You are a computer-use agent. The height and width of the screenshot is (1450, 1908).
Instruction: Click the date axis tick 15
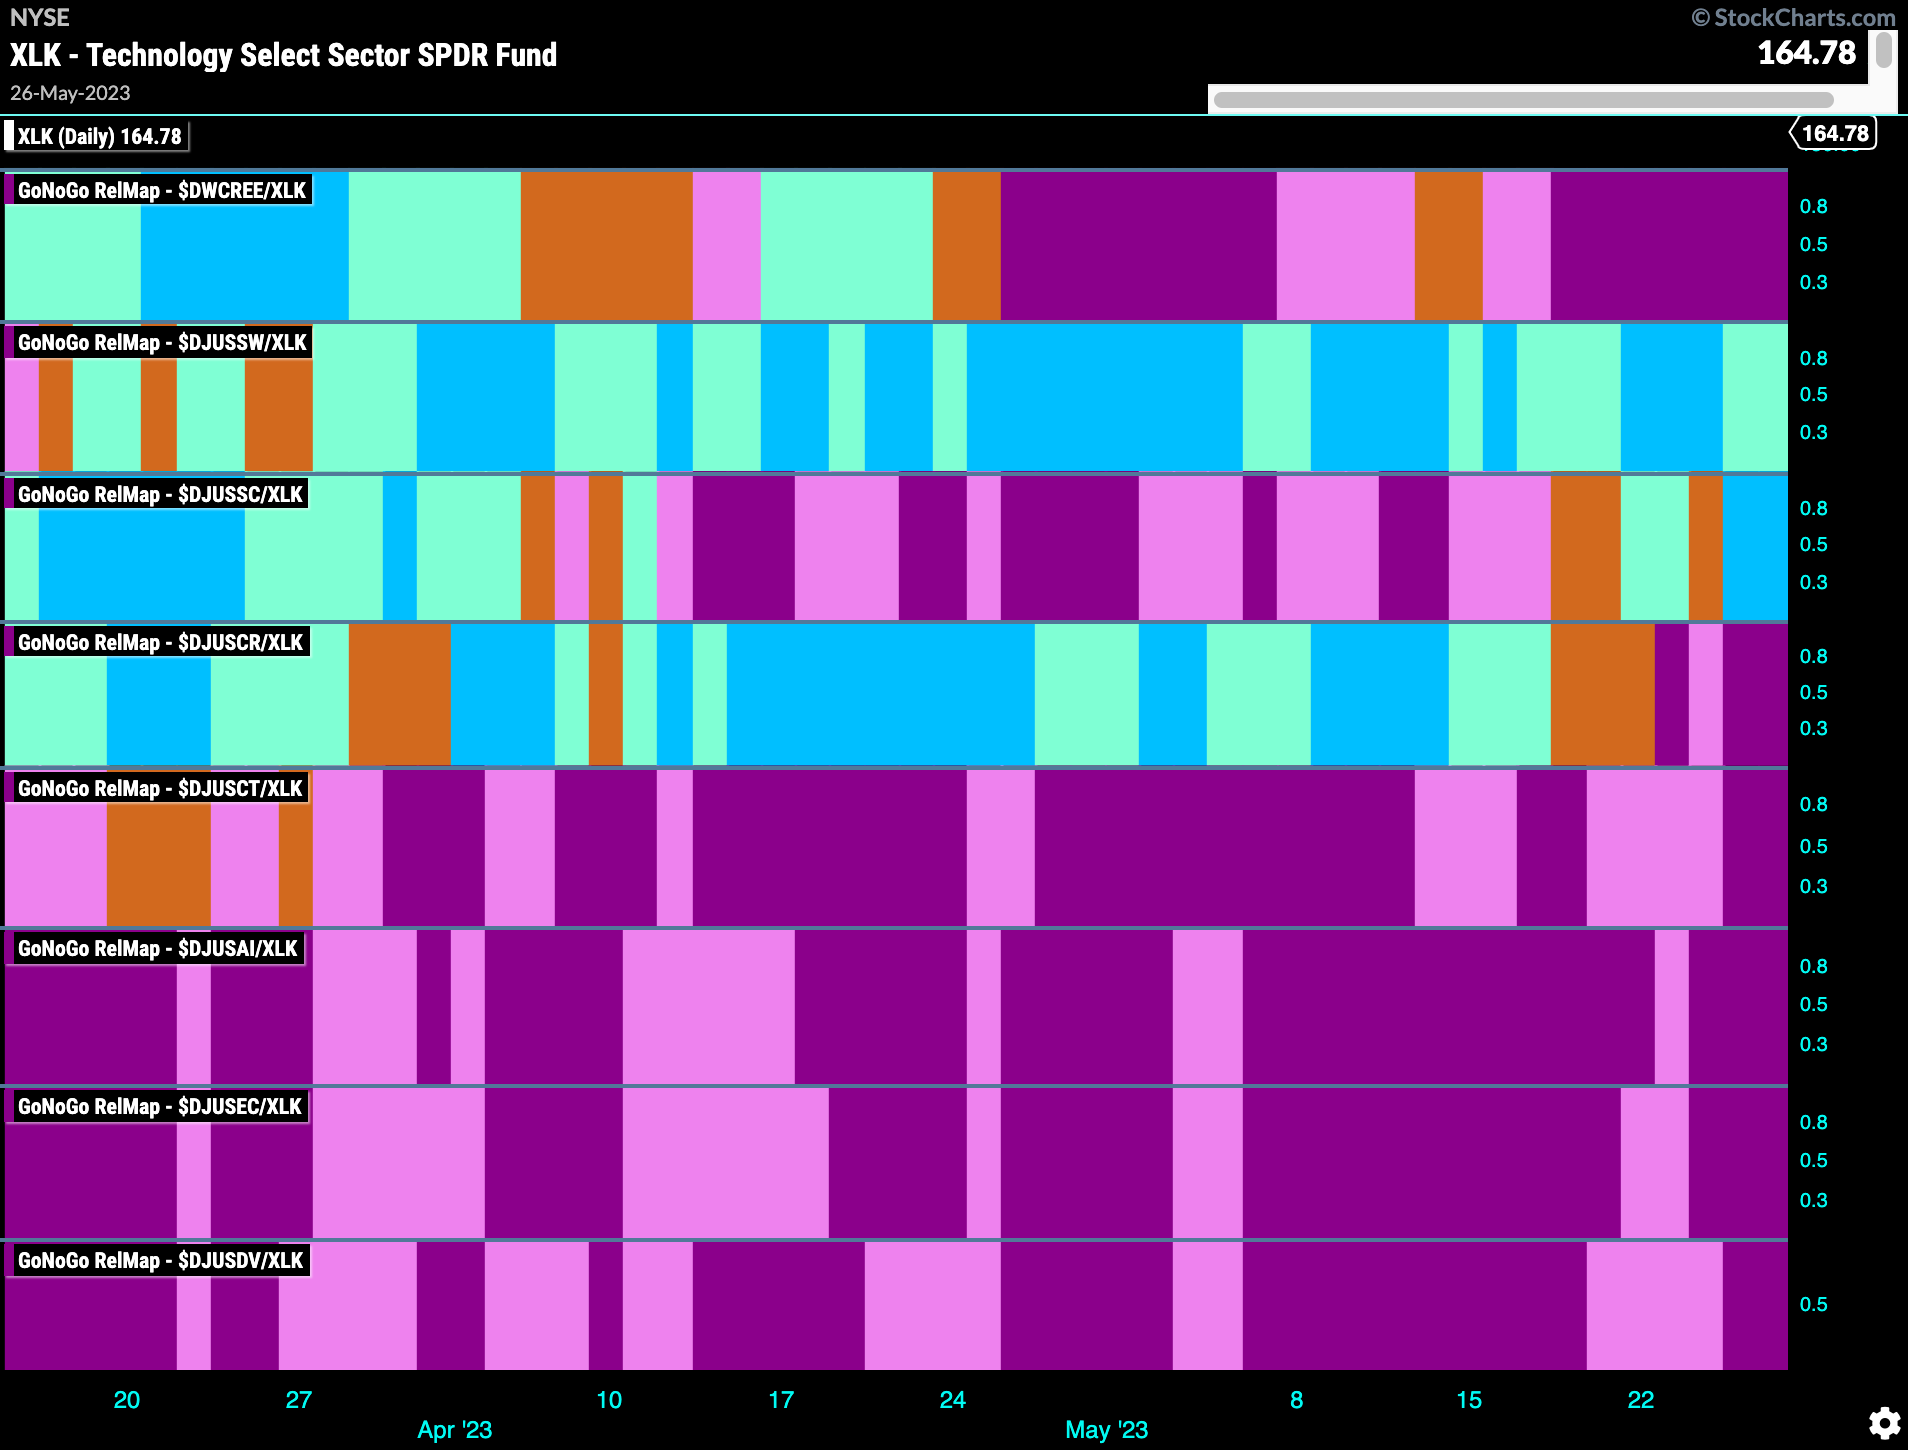[1469, 1399]
